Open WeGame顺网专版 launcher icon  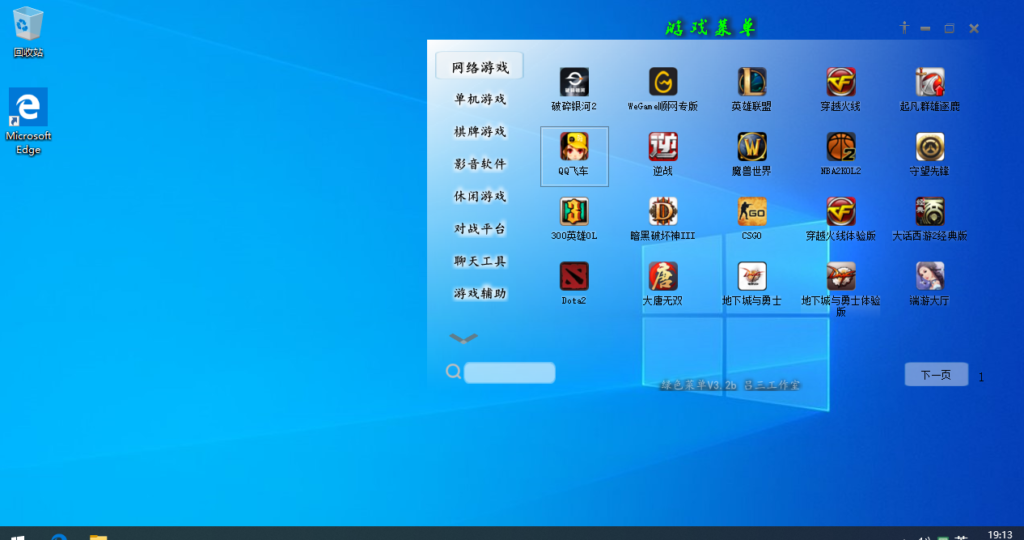[x=663, y=82]
